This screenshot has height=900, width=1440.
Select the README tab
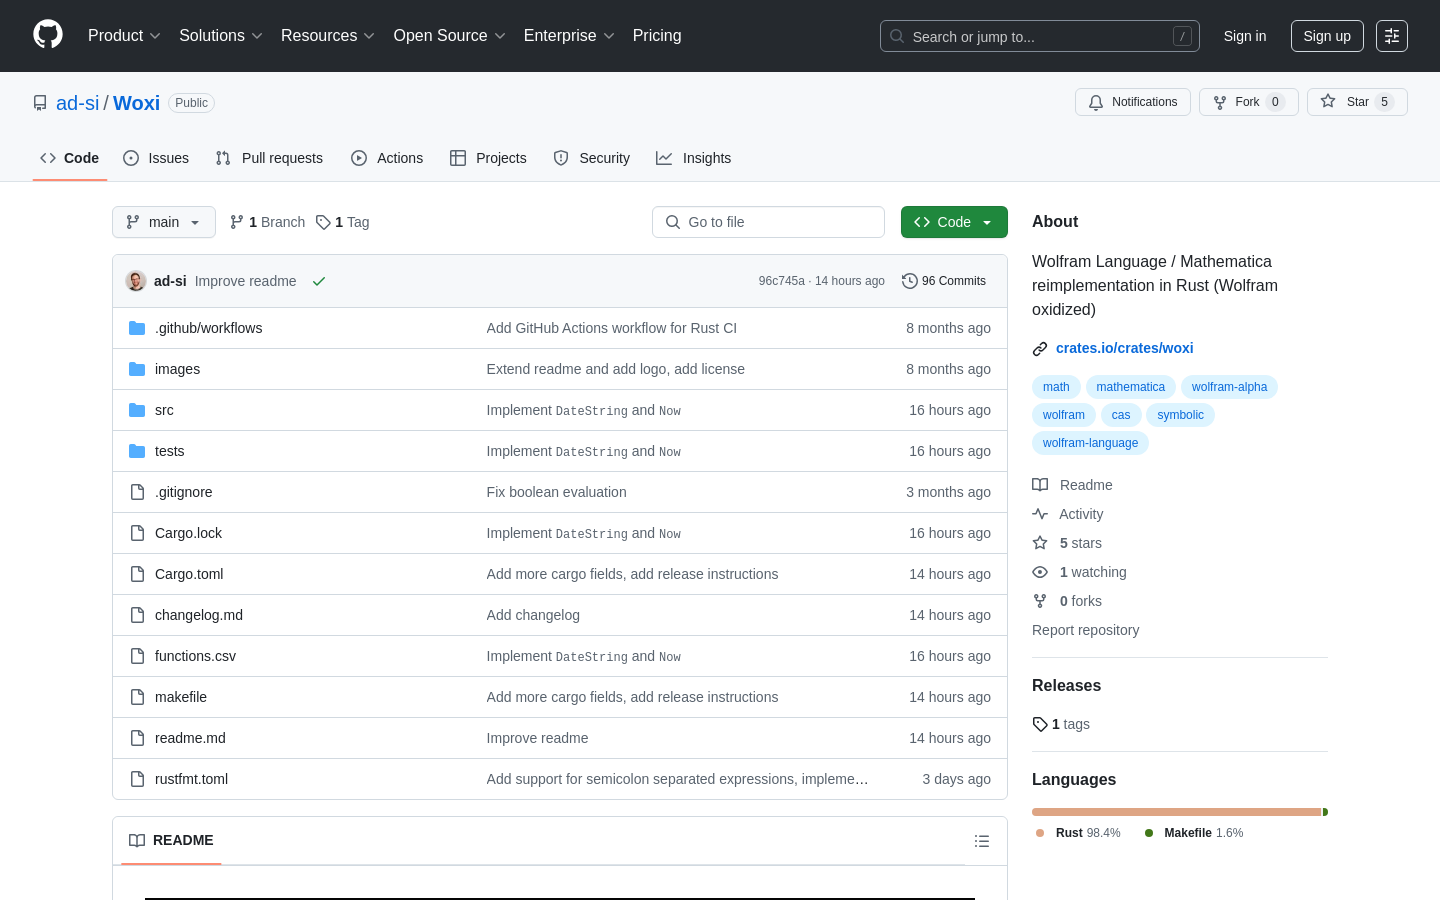[171, 840]
